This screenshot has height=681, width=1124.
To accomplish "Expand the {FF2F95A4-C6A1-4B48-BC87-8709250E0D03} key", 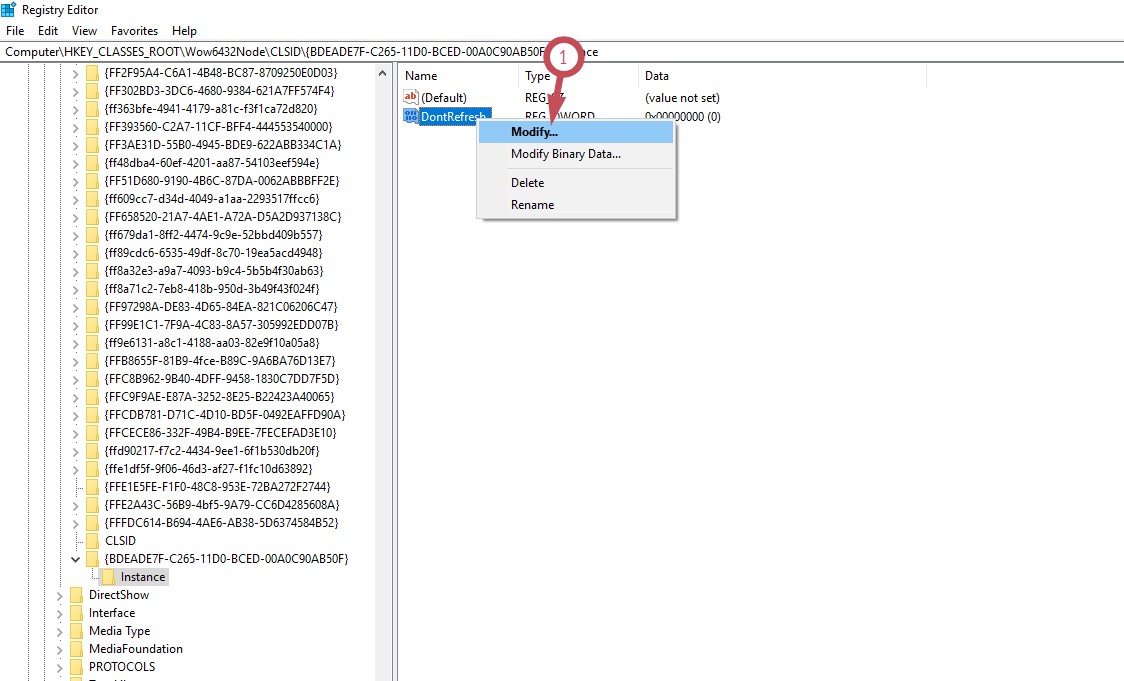I will (76, 73).
